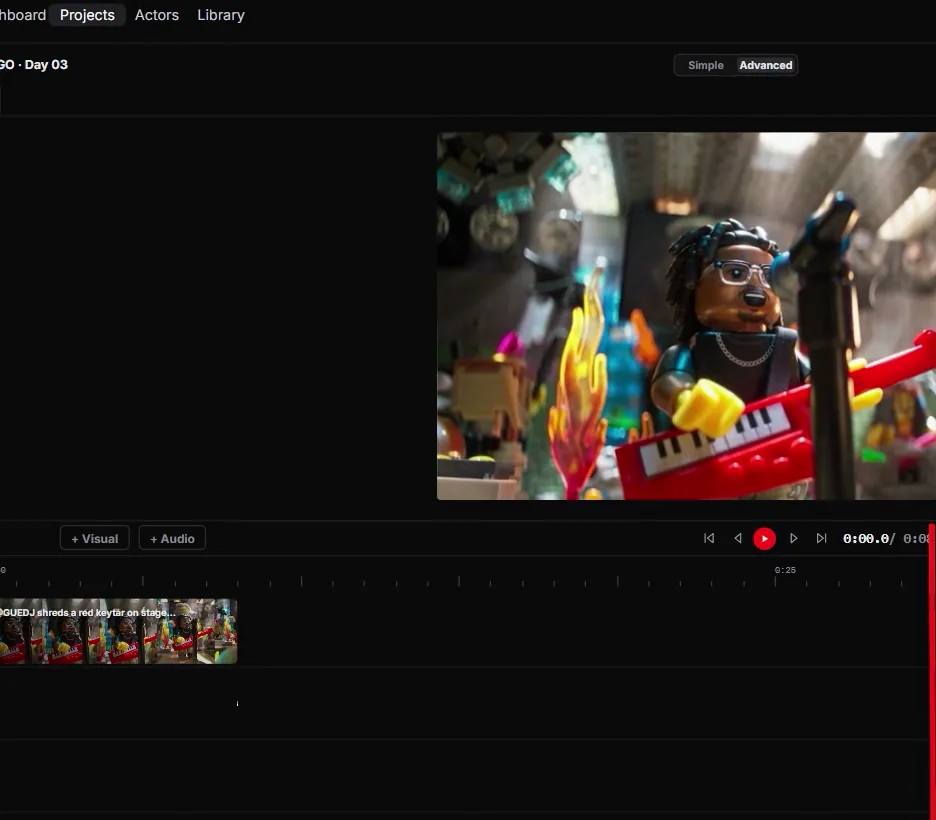
Task: Click the 0:25 timeline ruler mark
Action: pyautogui.click(x=785, y=571)
